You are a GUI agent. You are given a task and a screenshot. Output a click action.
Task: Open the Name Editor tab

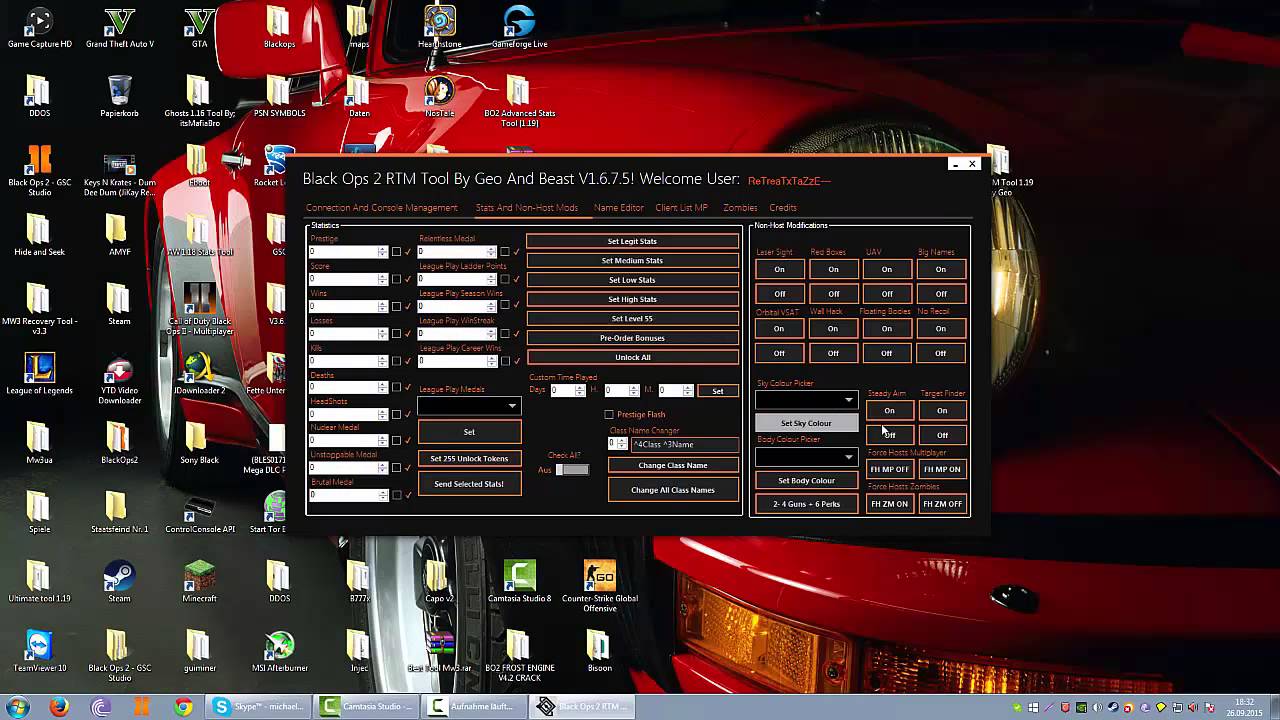point(619,208)
